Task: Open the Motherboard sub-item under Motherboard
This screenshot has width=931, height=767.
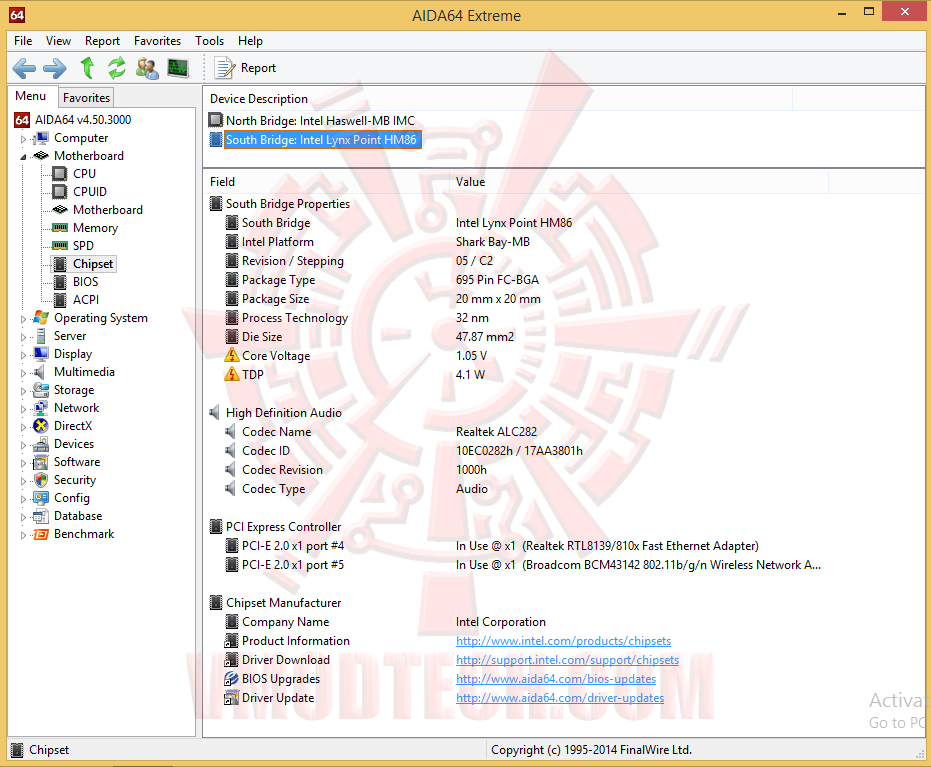Action: click(x=107, y=210)
